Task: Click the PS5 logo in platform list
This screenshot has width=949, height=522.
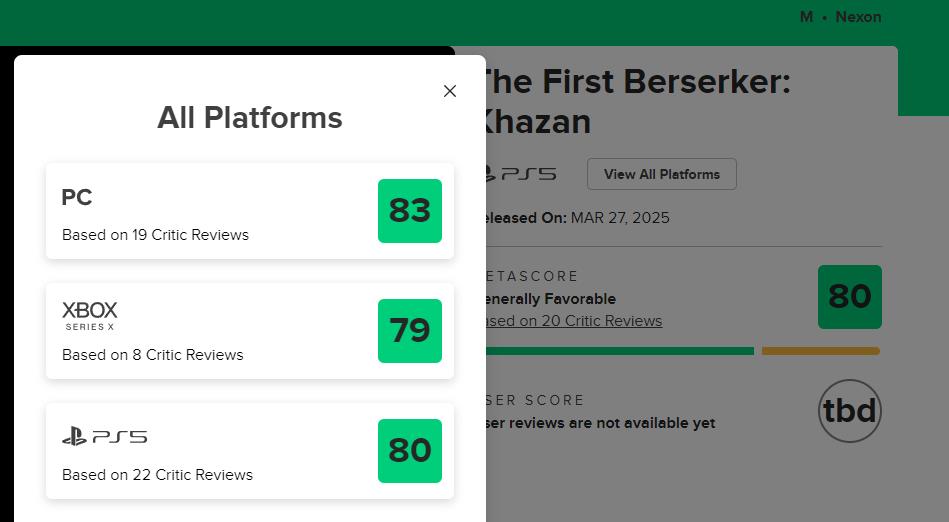Action: click(104, 436)
